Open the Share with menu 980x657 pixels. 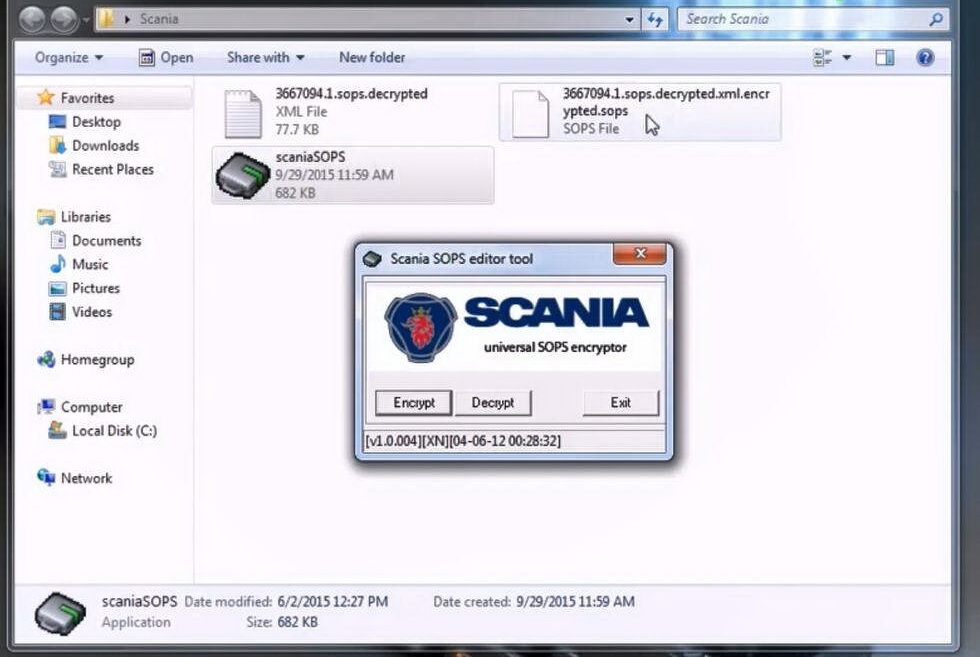tap(266, 58)
